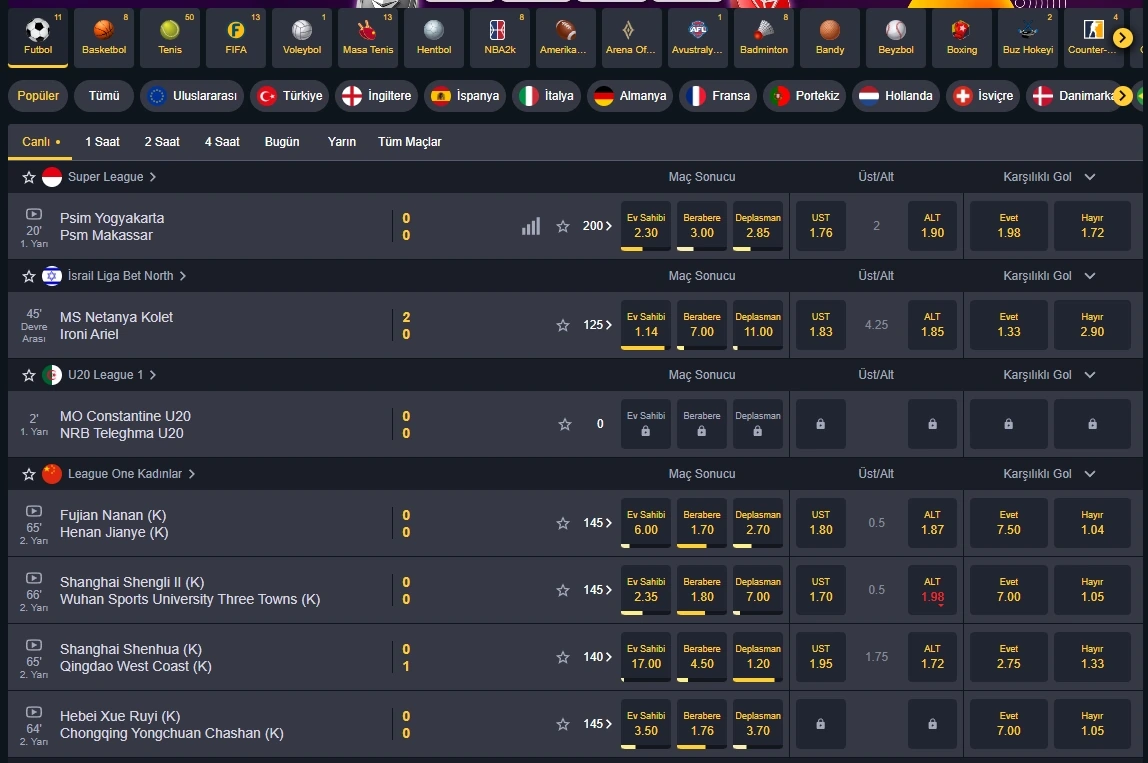Filter by Türkiye country
The width and height of the screenshot is (1148, 763).
[x=291, y=96]
